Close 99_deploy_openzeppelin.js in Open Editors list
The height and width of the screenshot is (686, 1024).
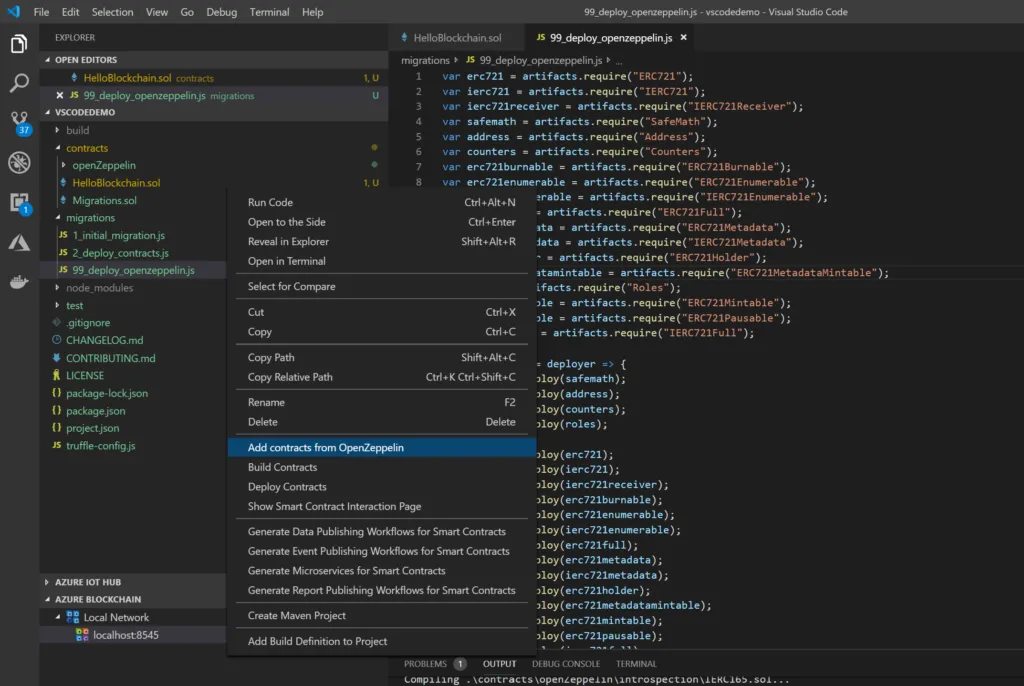coord(59,95)
